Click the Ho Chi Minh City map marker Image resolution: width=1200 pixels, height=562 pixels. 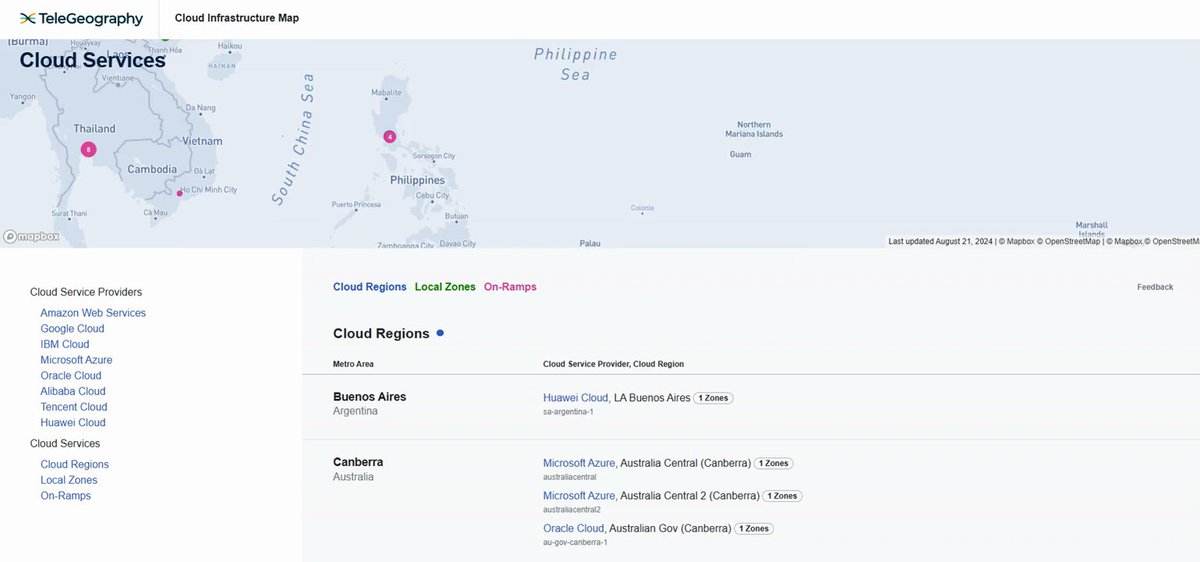coord(180,193)
